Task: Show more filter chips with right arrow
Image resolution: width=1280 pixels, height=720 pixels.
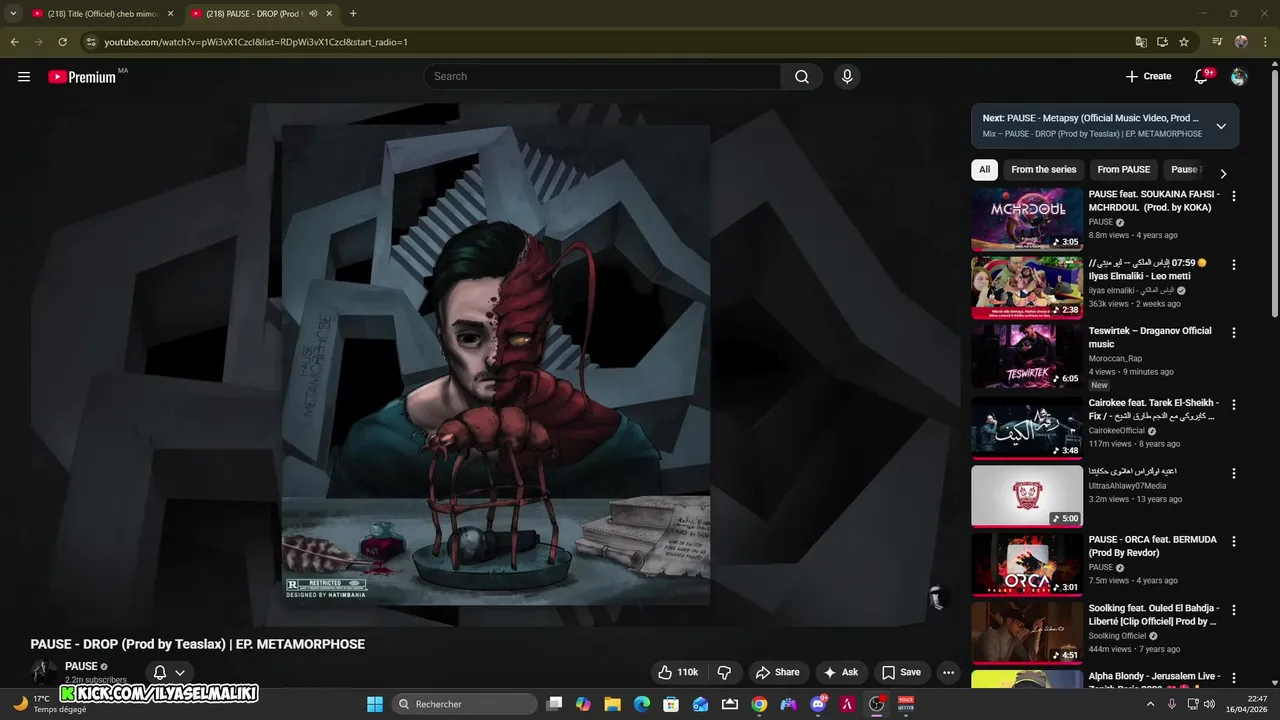Action: tap(1222, 173)
